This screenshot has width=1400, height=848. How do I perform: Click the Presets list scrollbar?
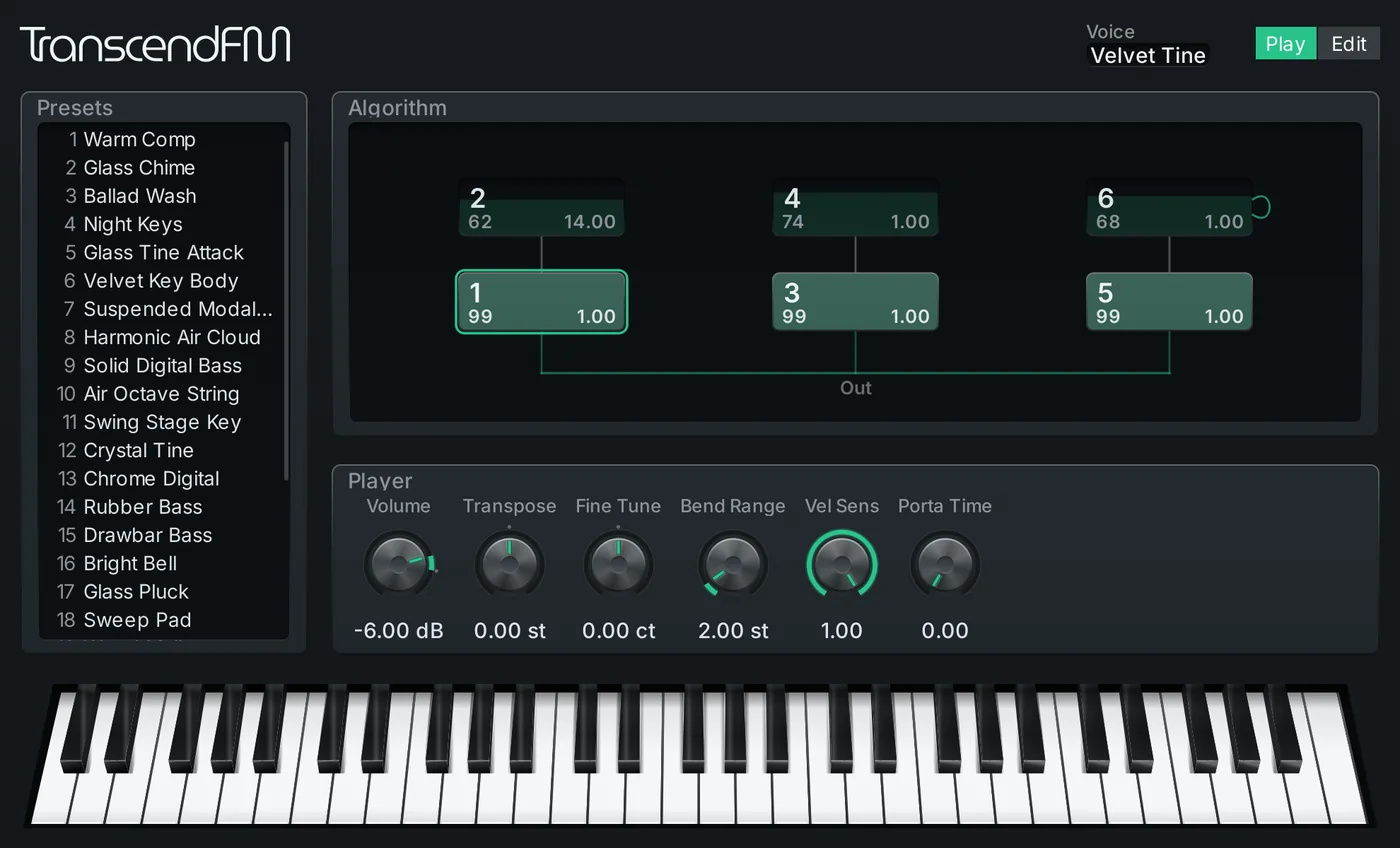coord(286,311)
